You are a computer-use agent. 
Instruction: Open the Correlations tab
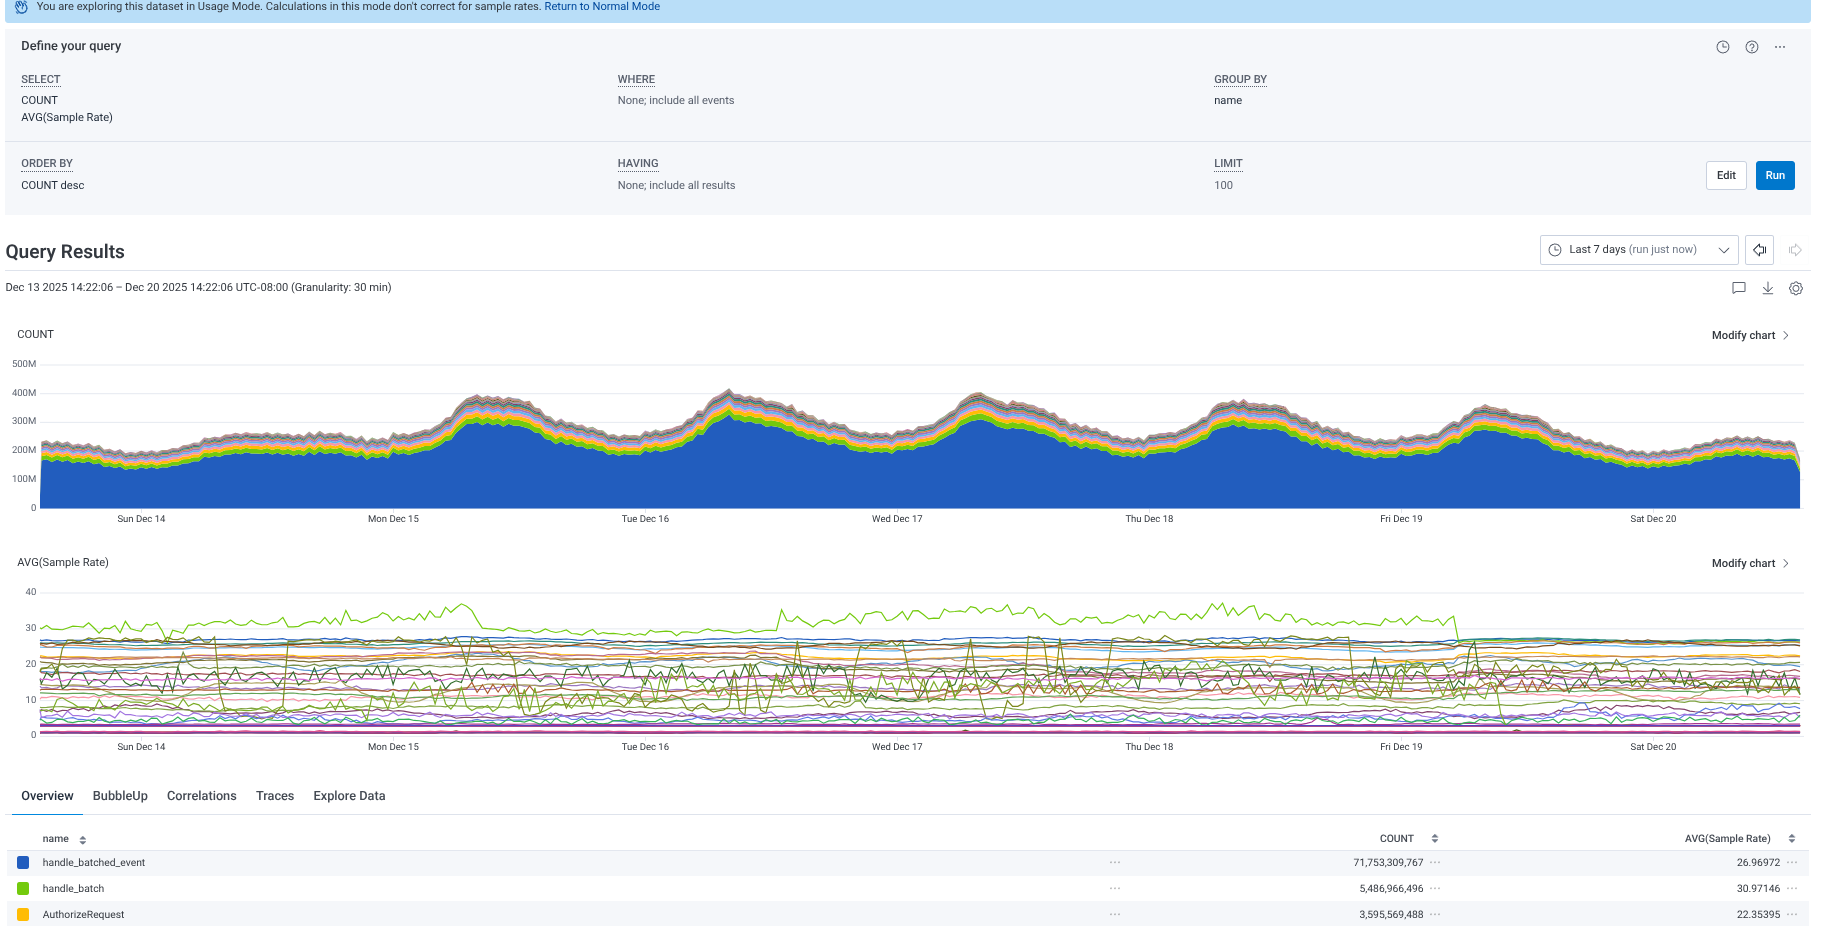(201, 796)
